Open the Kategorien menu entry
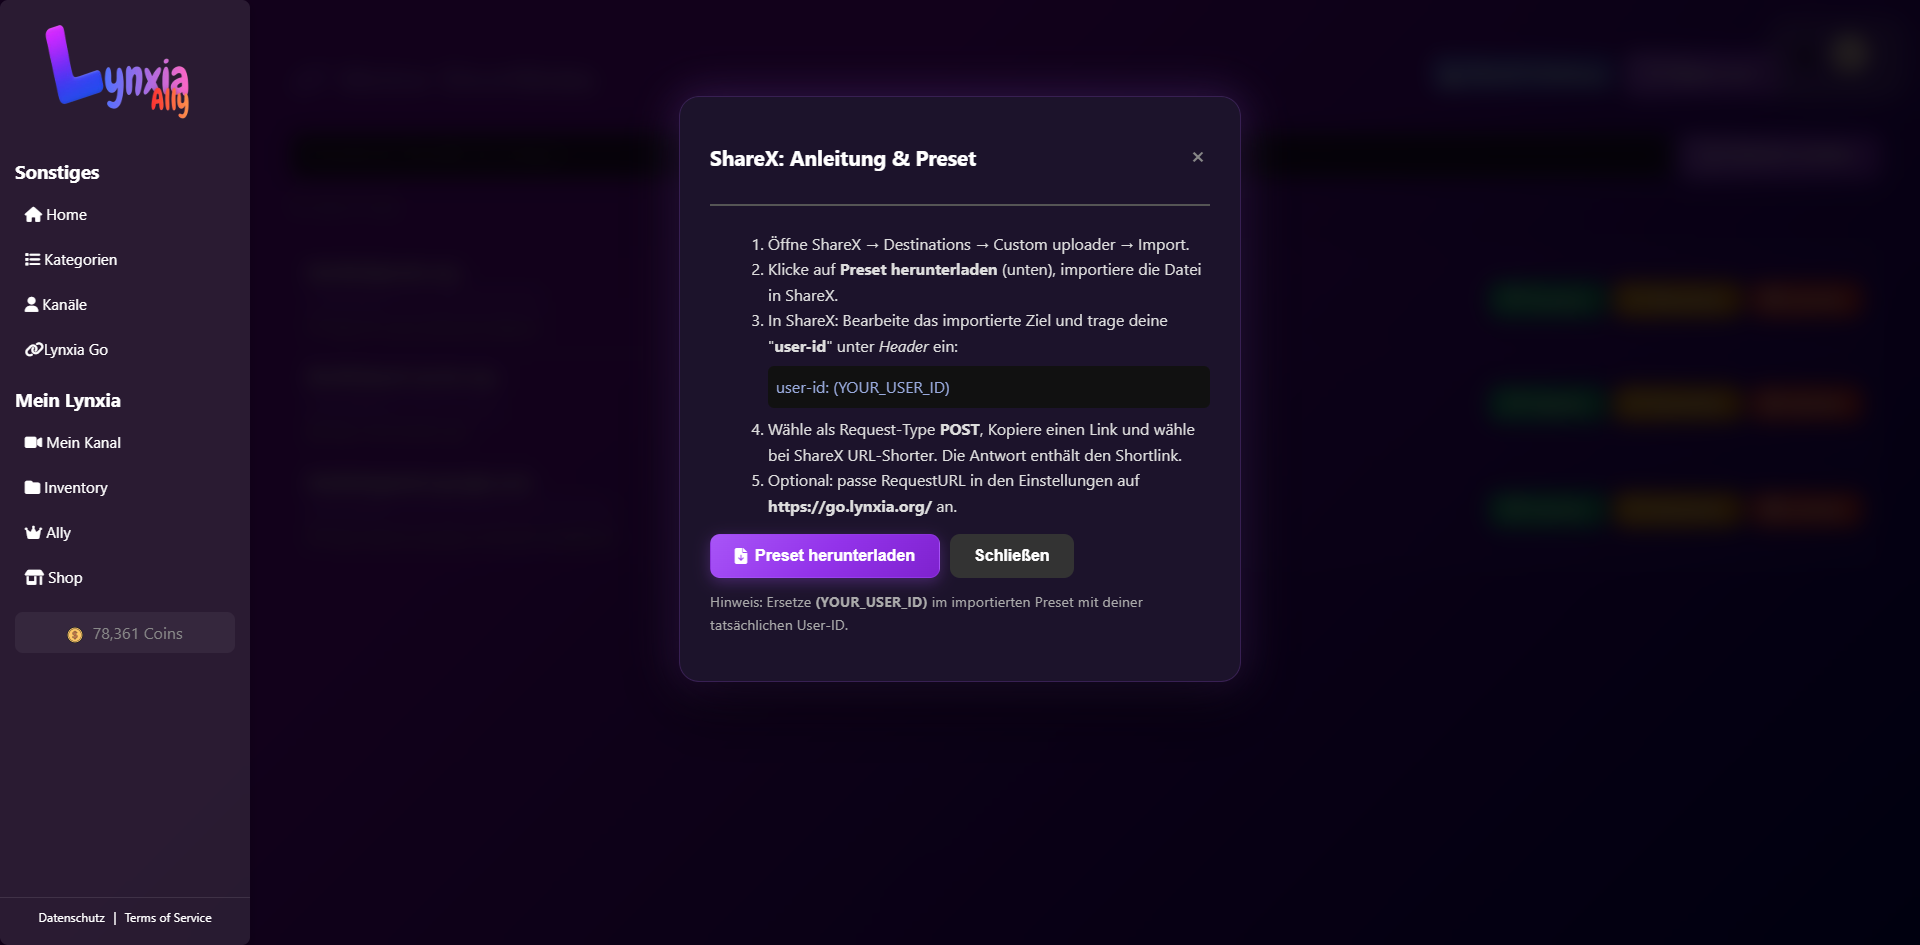The image size is (1920, 945). [80, 260]
